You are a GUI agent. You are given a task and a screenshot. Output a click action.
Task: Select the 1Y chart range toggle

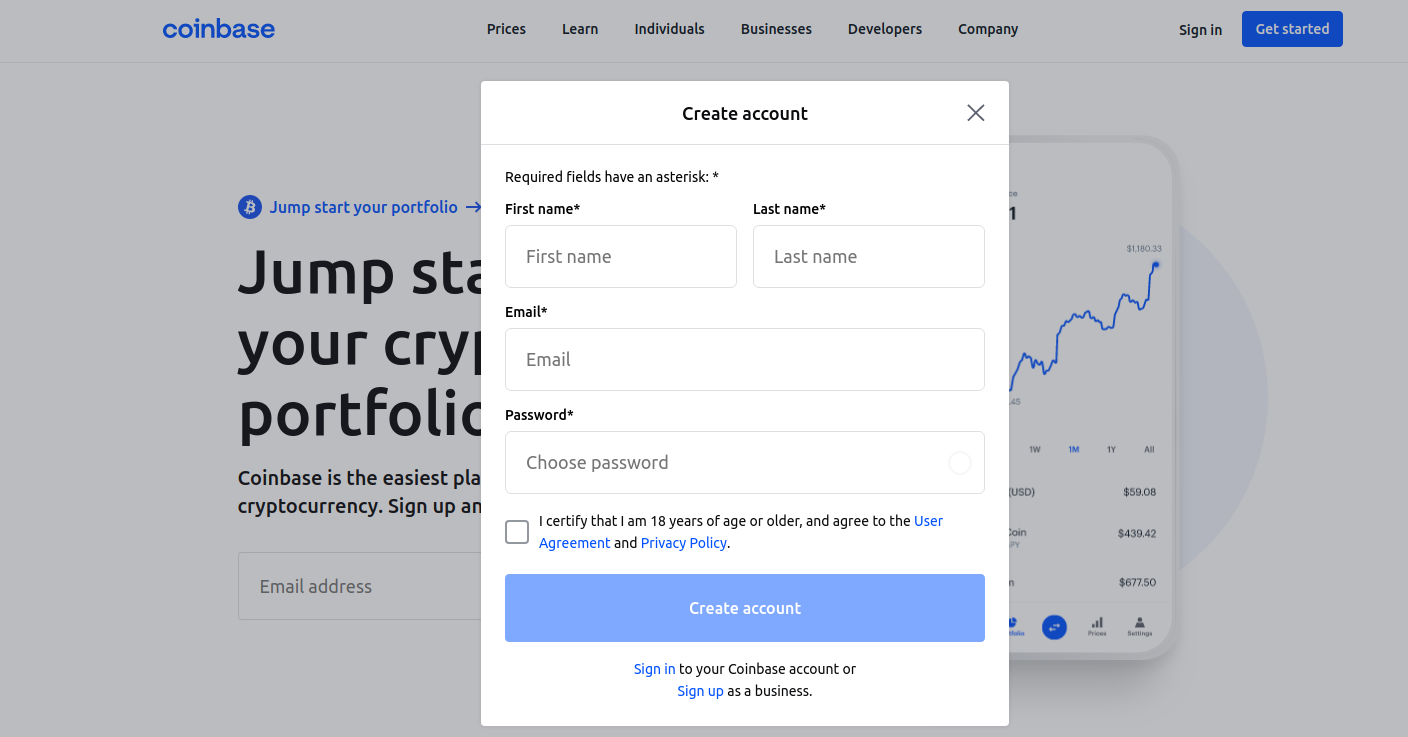click(x=1111, y=449)
